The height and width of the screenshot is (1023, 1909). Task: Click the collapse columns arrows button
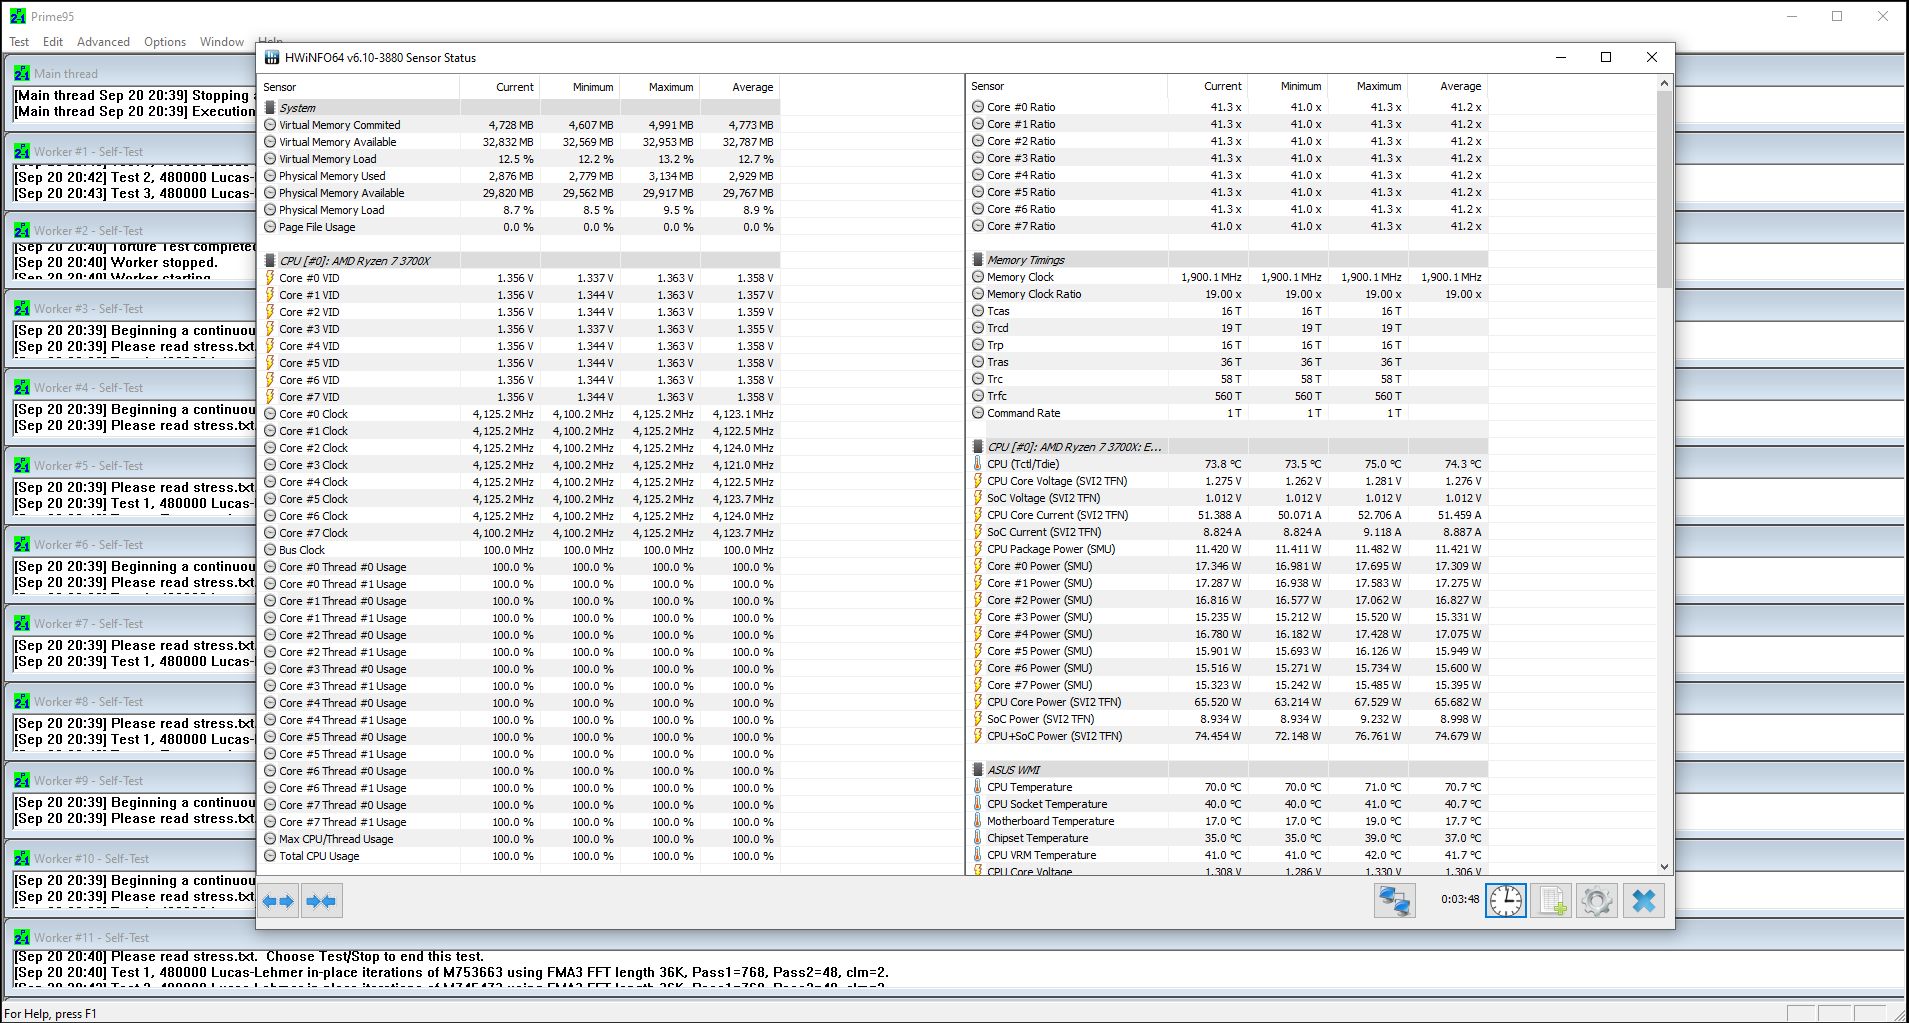point(321,901)
